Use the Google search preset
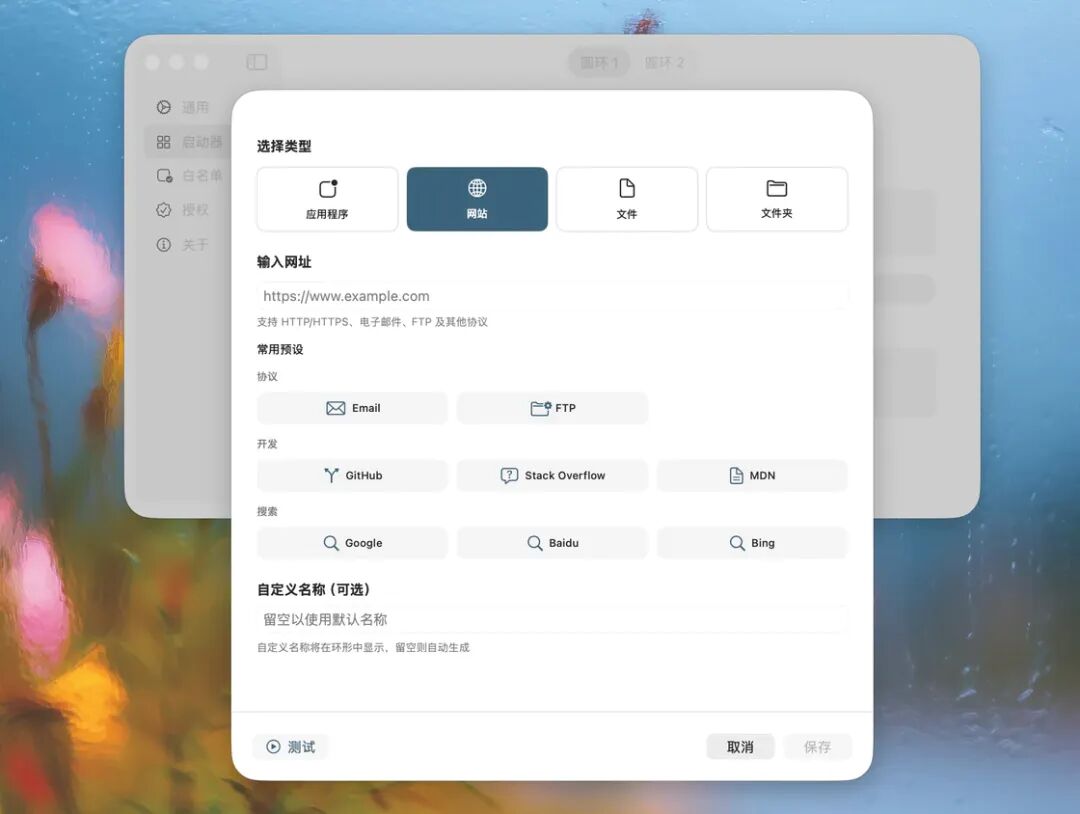This screenshot has width=1080, height=814. coord(353,543)
